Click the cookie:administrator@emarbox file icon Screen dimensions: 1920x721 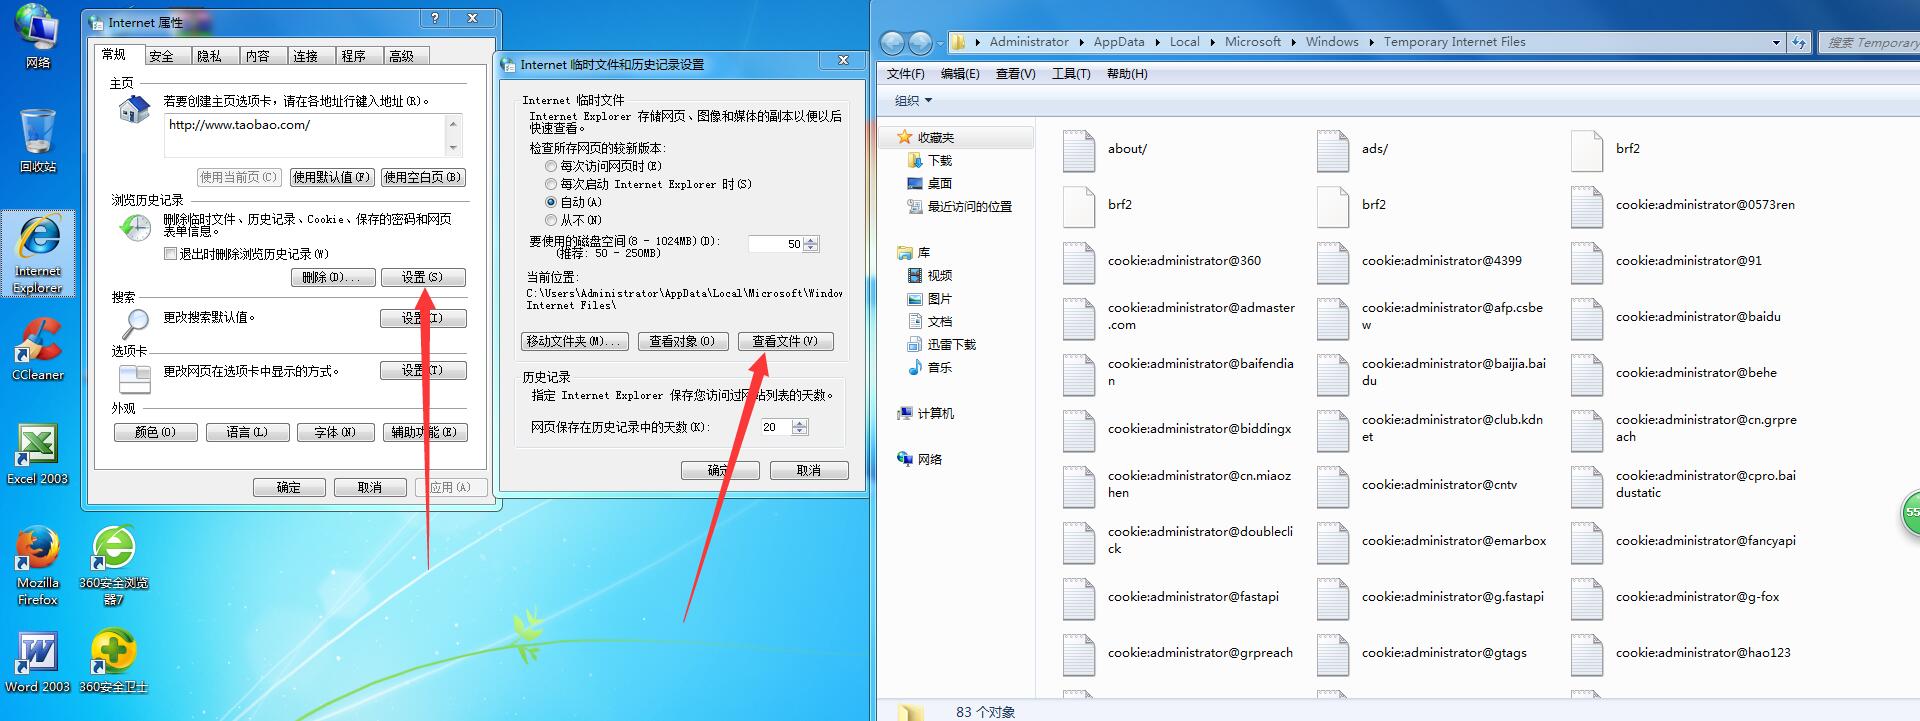pos(1333,542)
